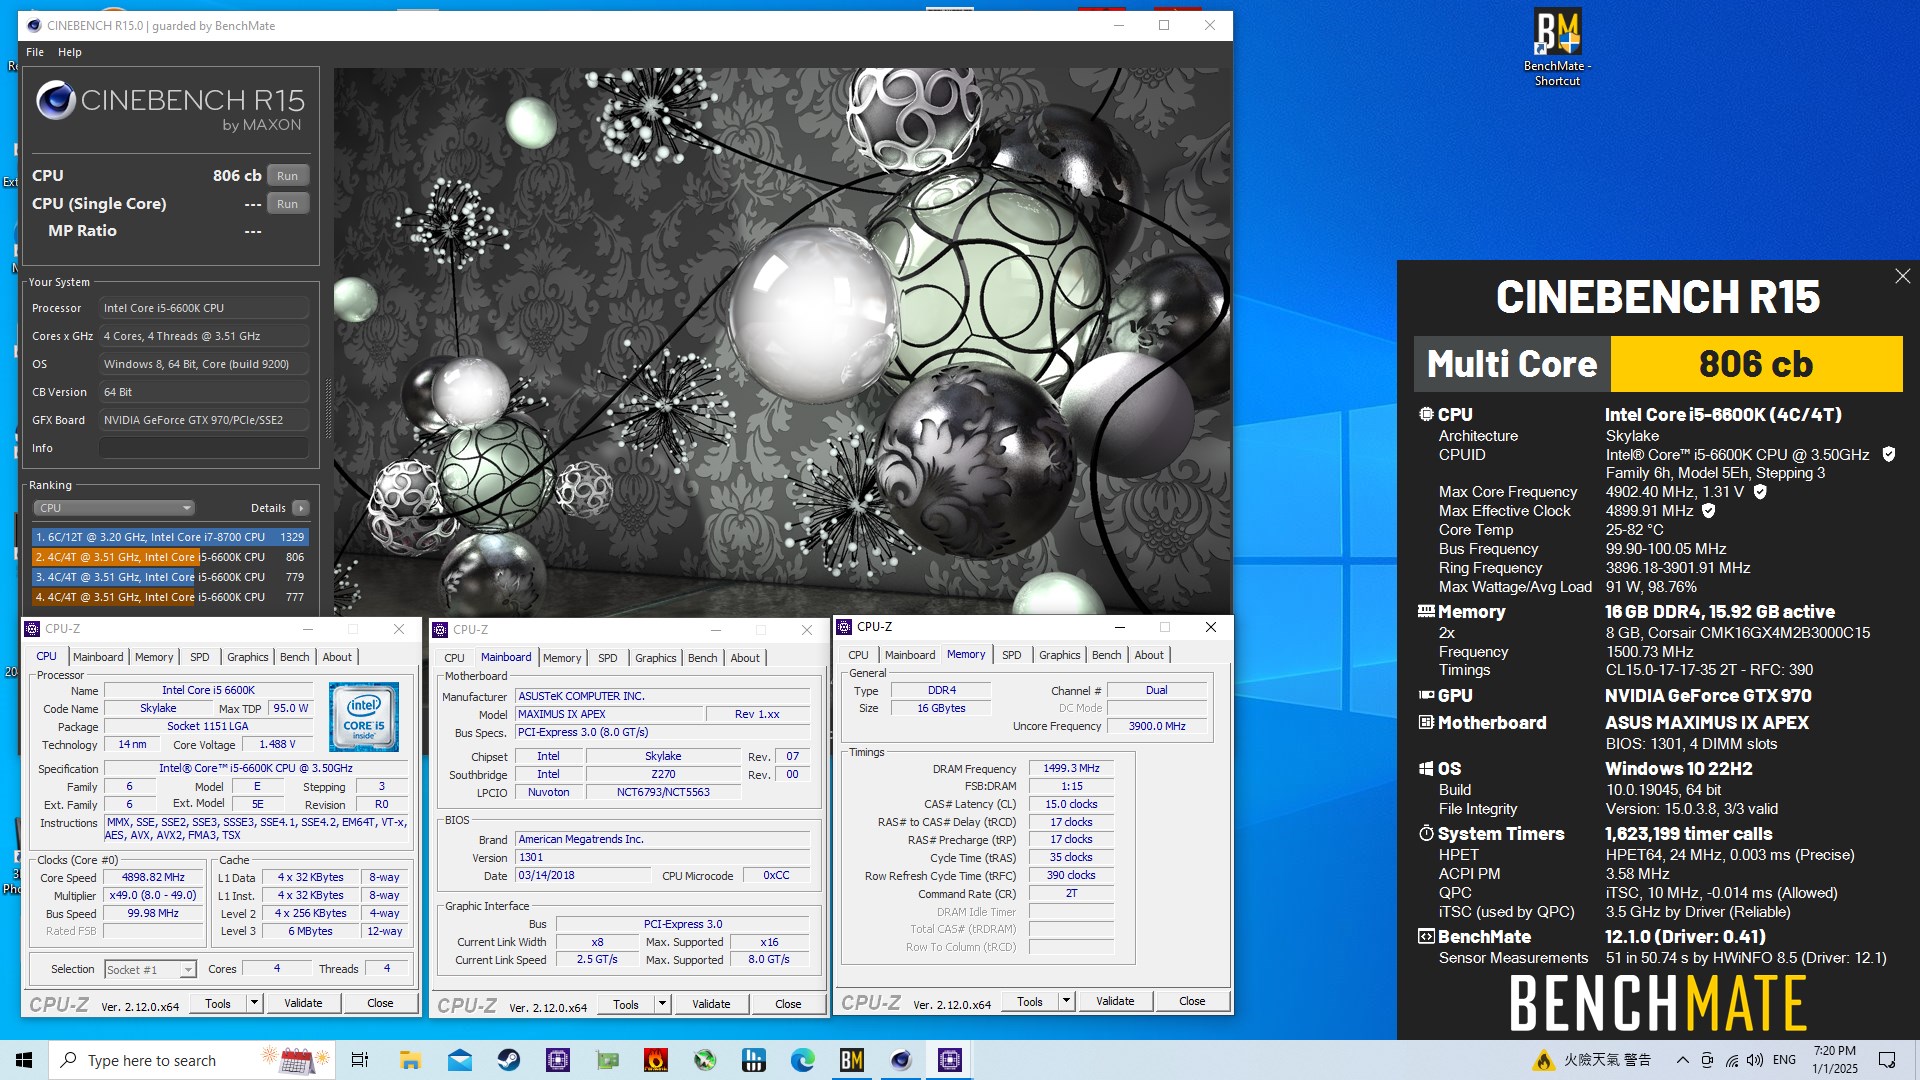Open the notification center icon

(x=1887, y=1060)
